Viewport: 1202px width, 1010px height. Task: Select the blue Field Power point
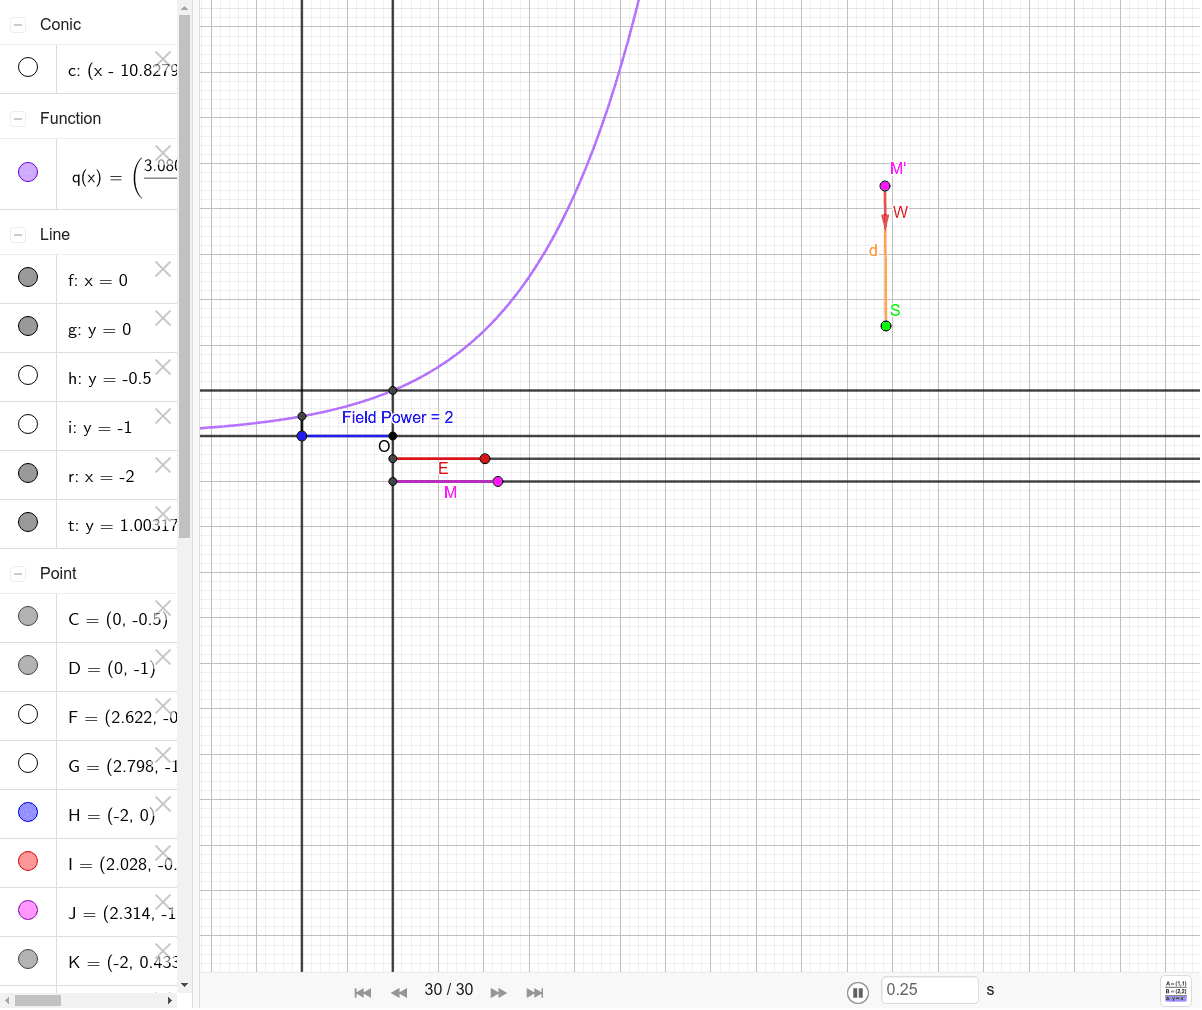(302, 436)
